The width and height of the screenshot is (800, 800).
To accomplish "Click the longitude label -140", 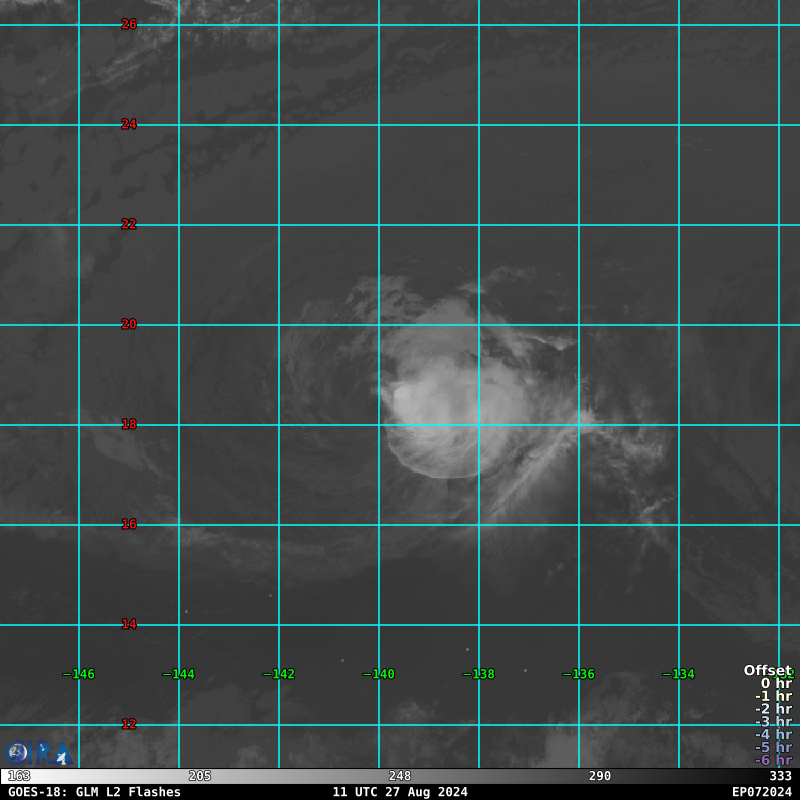I will pyautogui.click(x=379, y=674).
